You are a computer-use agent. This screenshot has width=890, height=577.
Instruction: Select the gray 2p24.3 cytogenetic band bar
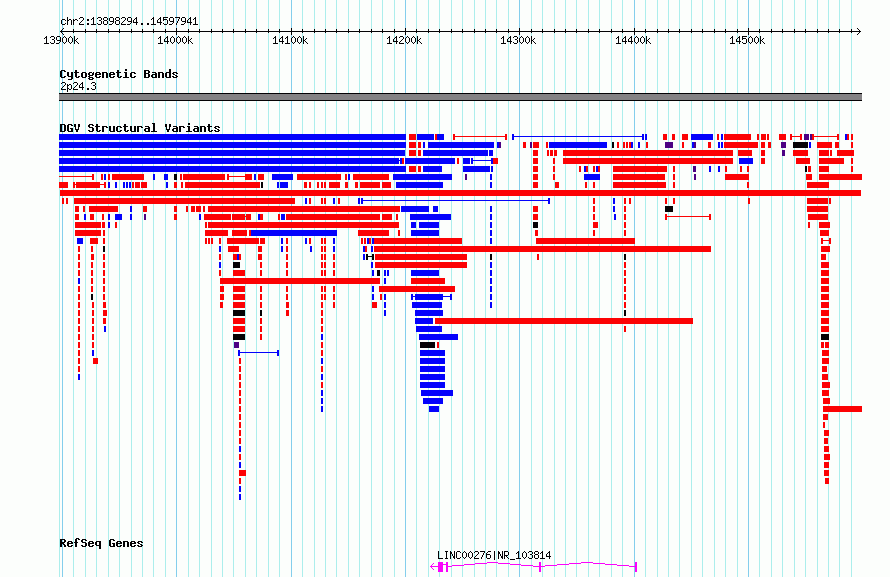[x=460, y=97]
